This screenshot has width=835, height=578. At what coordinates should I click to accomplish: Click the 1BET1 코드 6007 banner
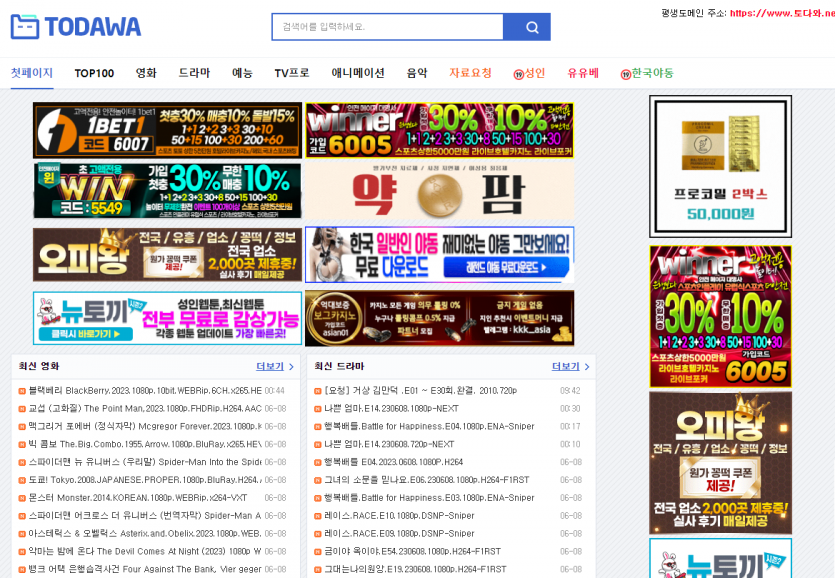(x=167, y=131)
